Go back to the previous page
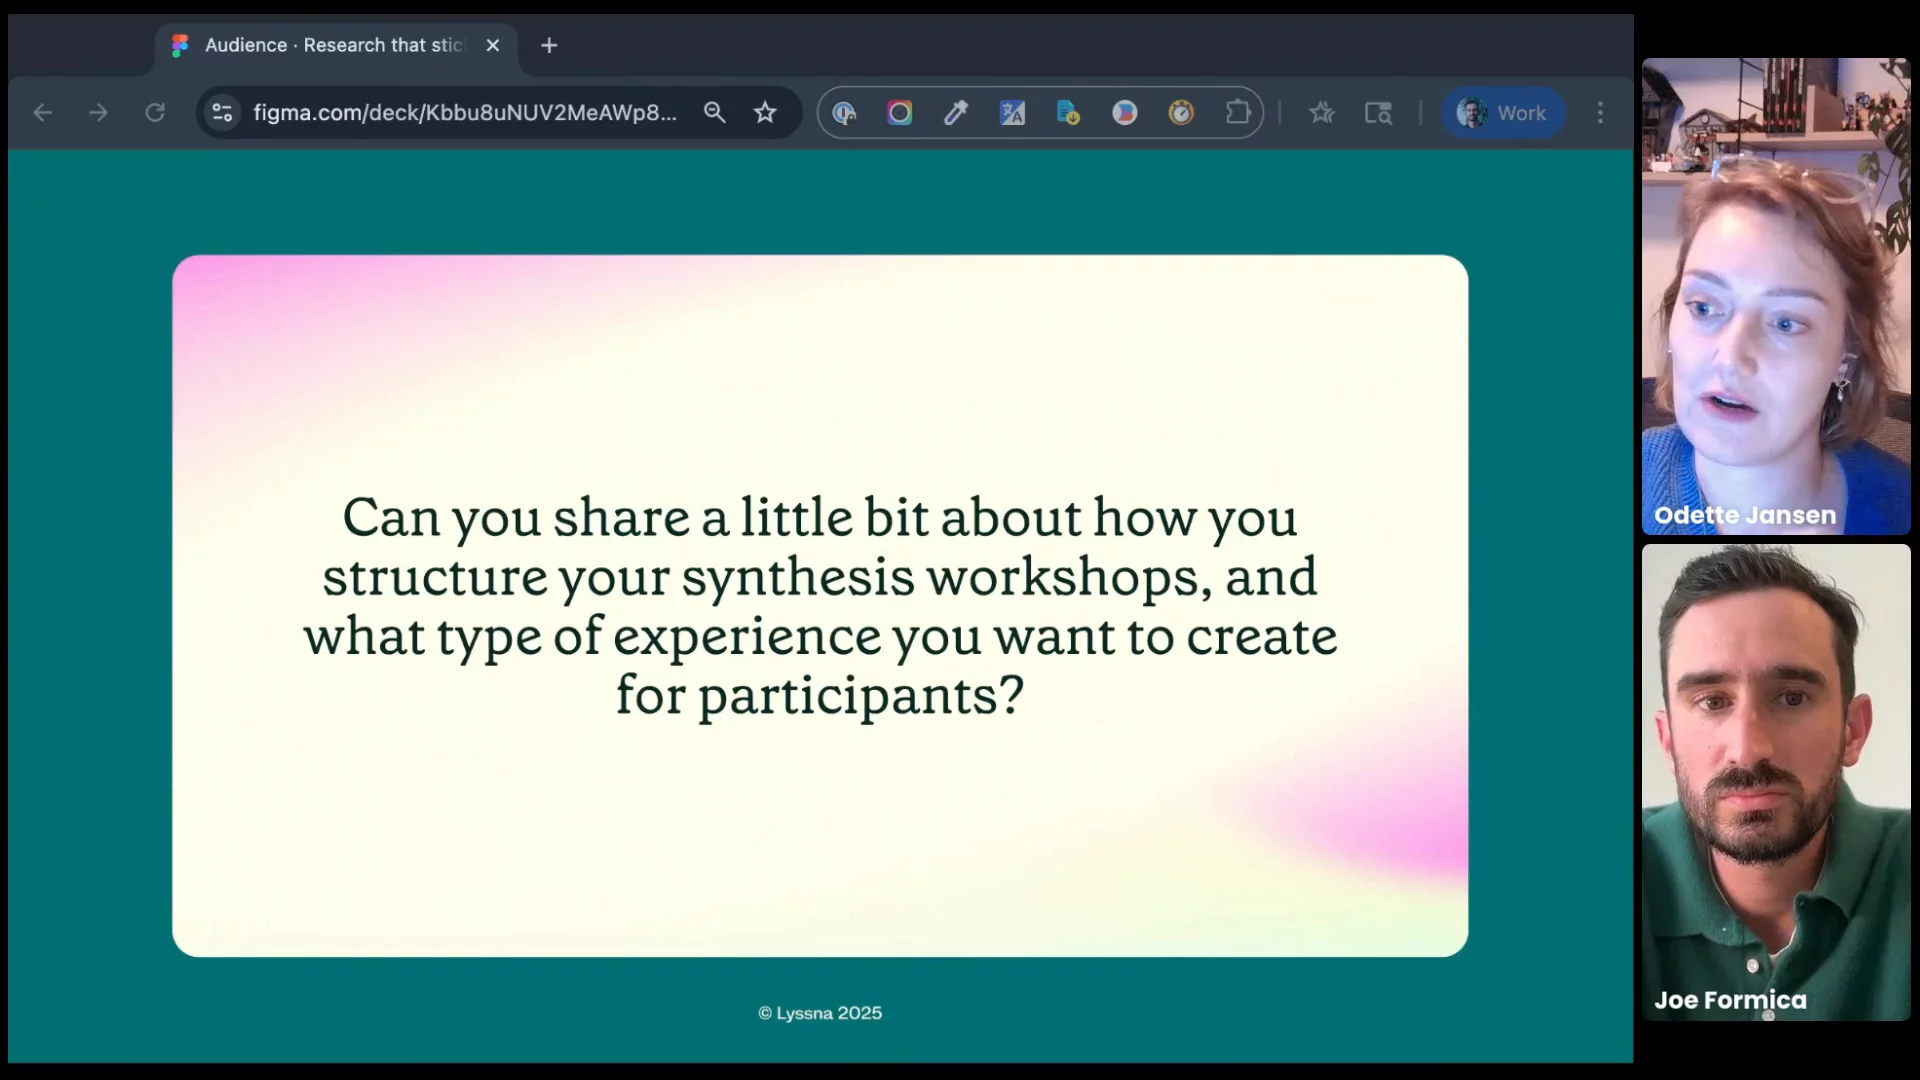The width and height of the screenshot is (1920, 1080). 42,113
